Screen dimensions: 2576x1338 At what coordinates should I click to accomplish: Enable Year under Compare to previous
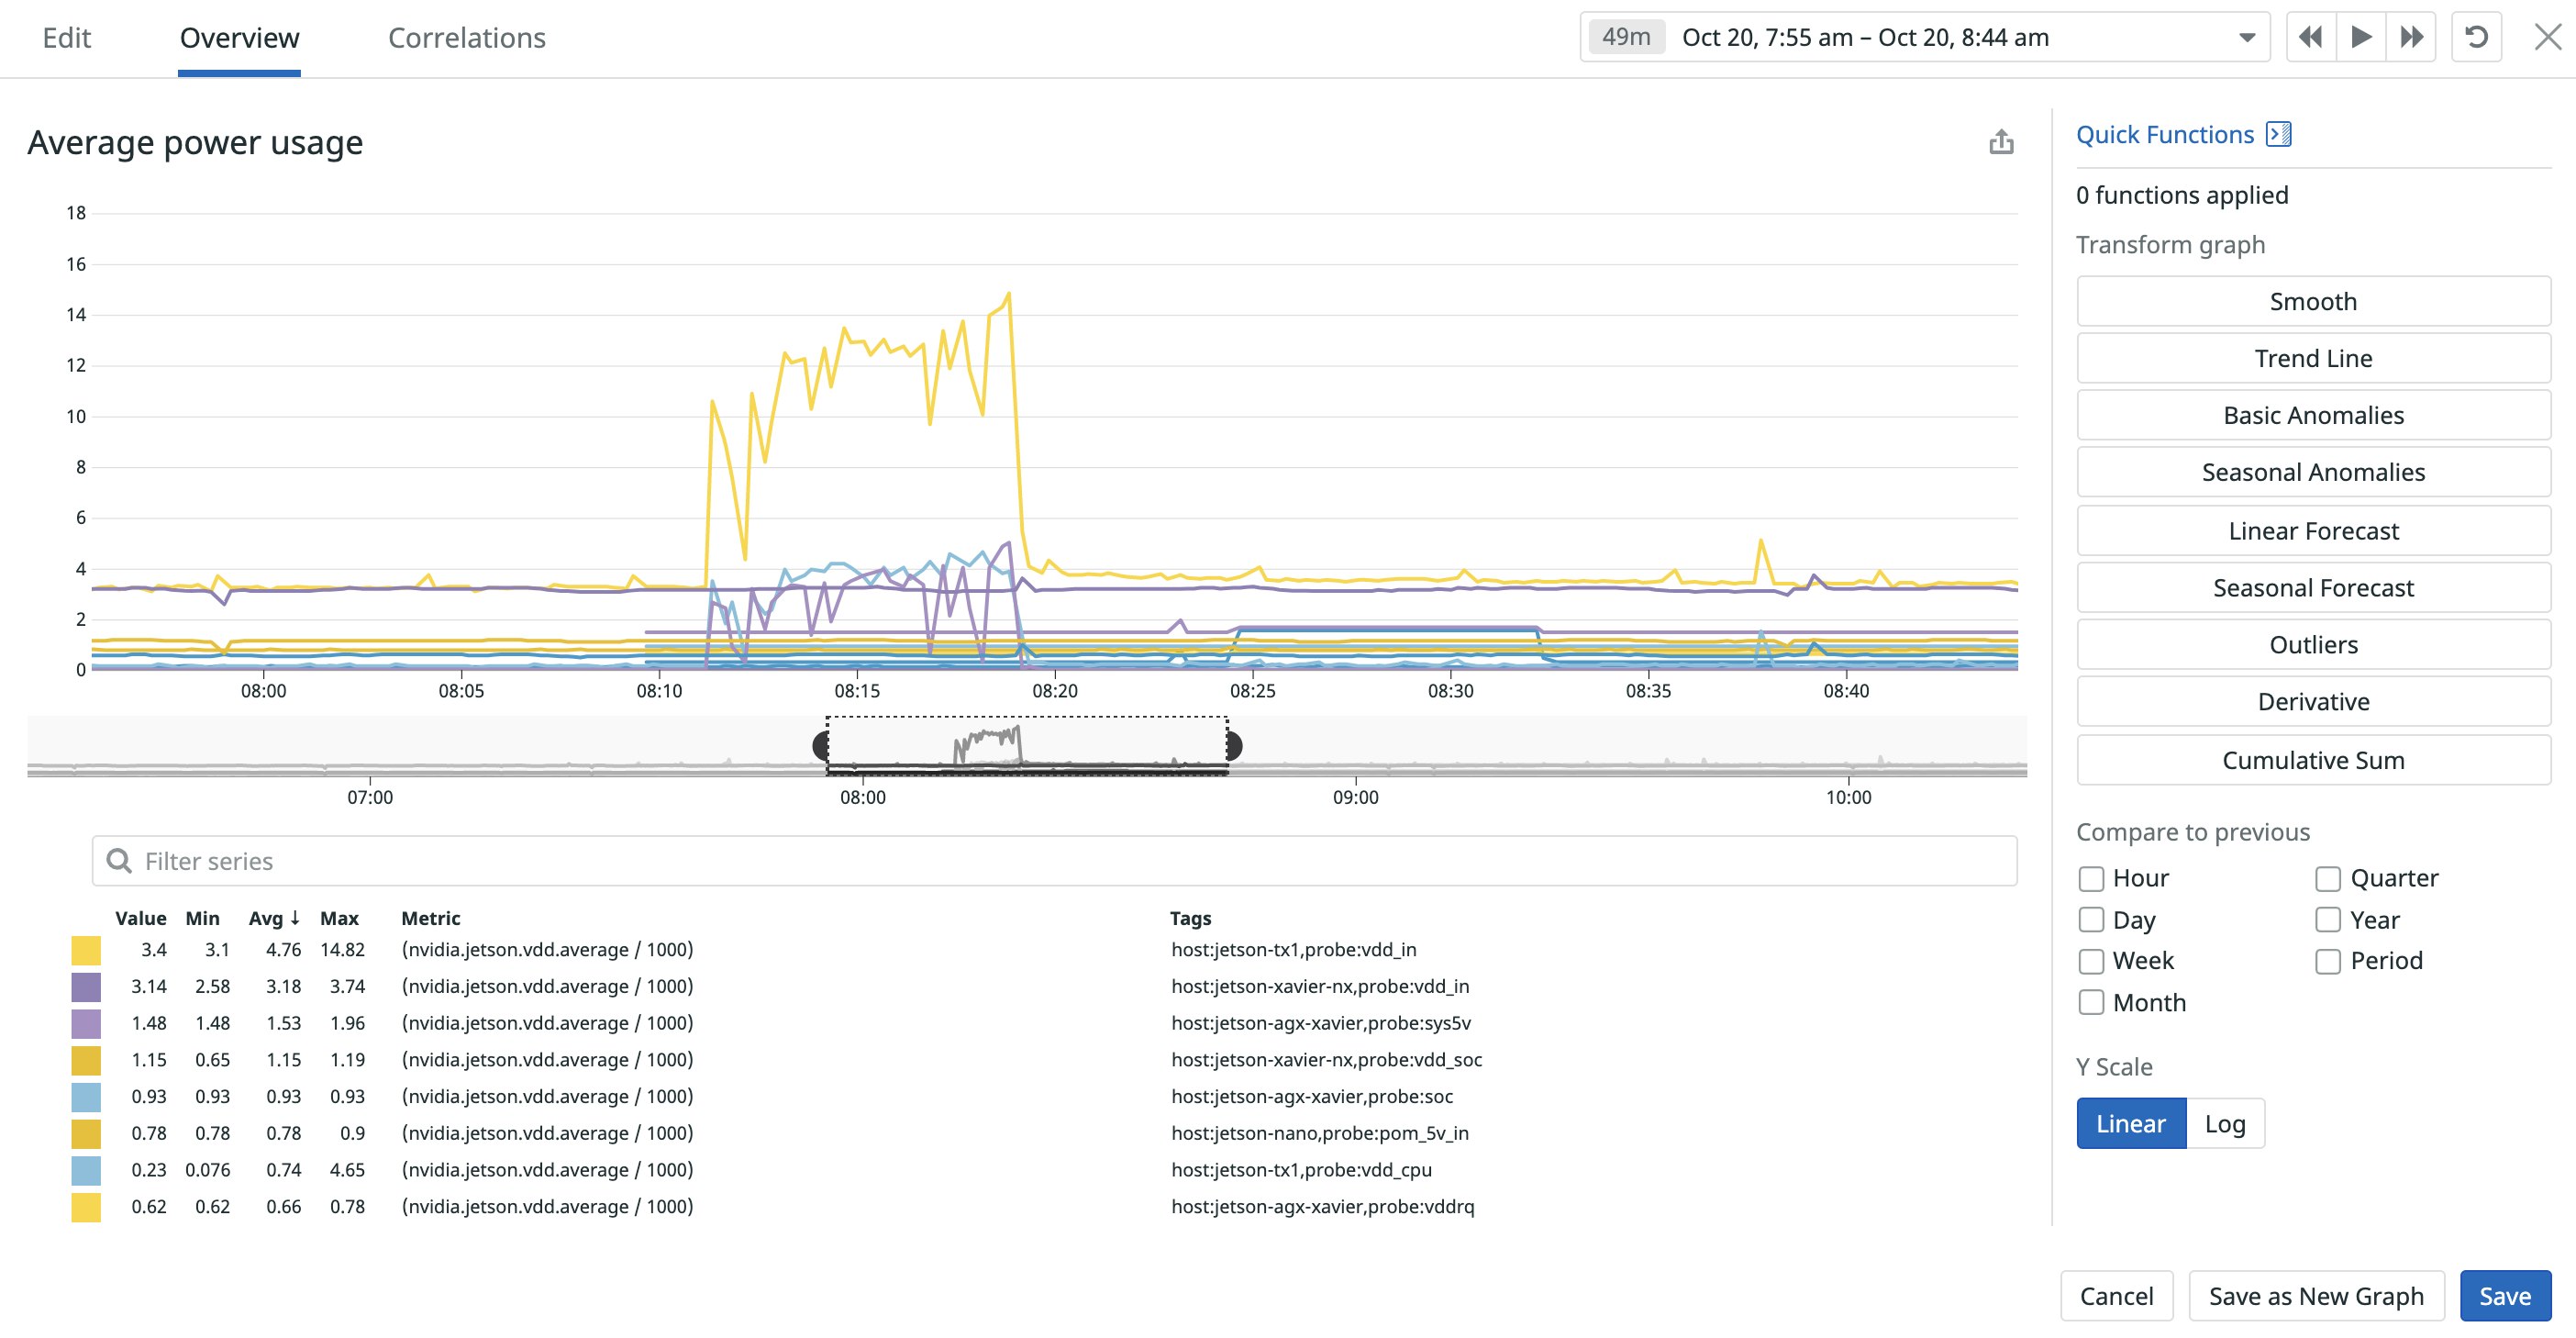click(x=2328, y=919)
